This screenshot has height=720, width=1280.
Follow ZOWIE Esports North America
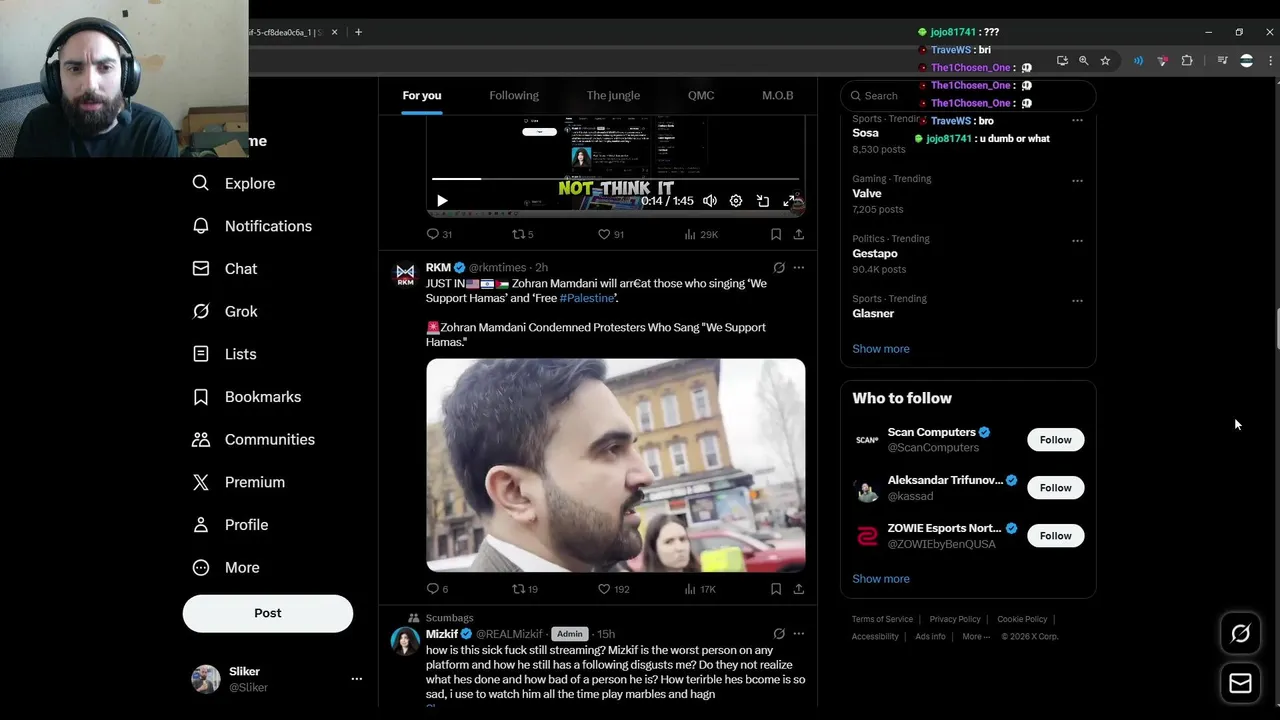(1055, 536)
